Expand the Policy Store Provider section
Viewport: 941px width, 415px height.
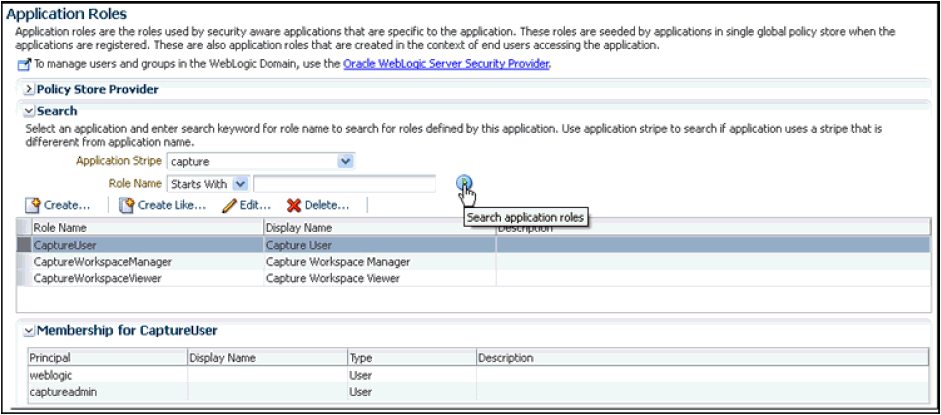(x=29, y=90)
